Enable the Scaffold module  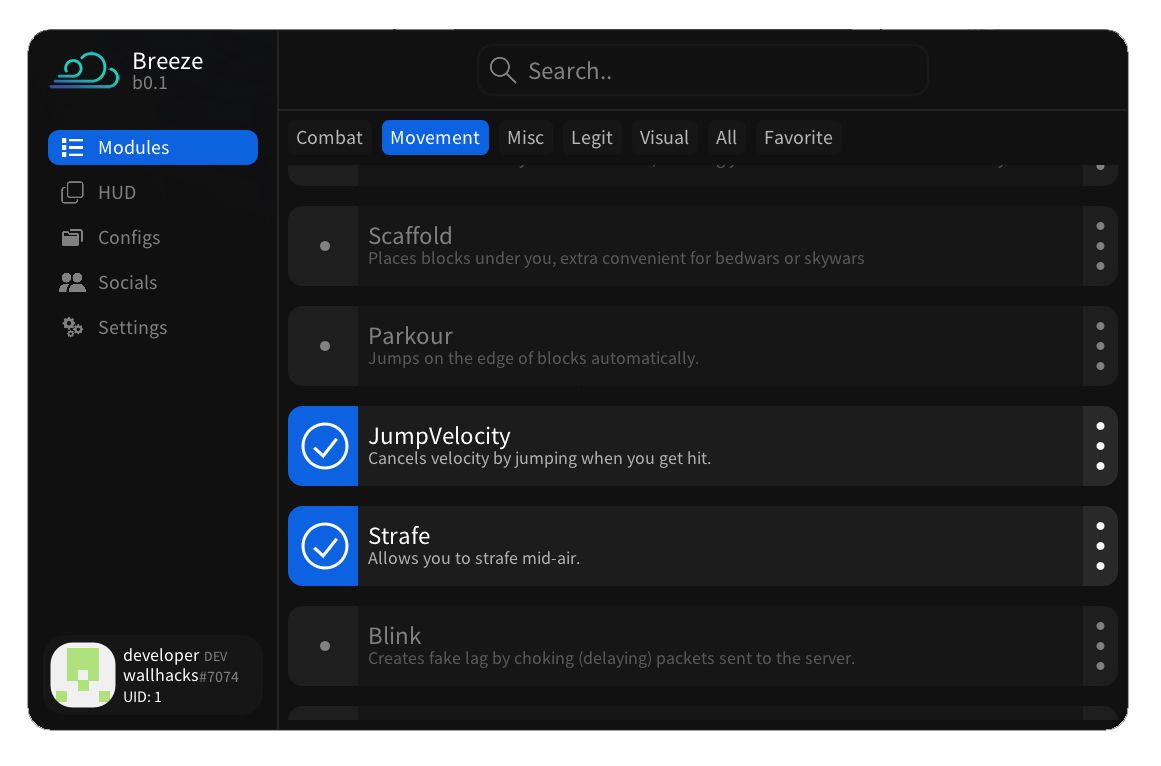coord(323,246)
